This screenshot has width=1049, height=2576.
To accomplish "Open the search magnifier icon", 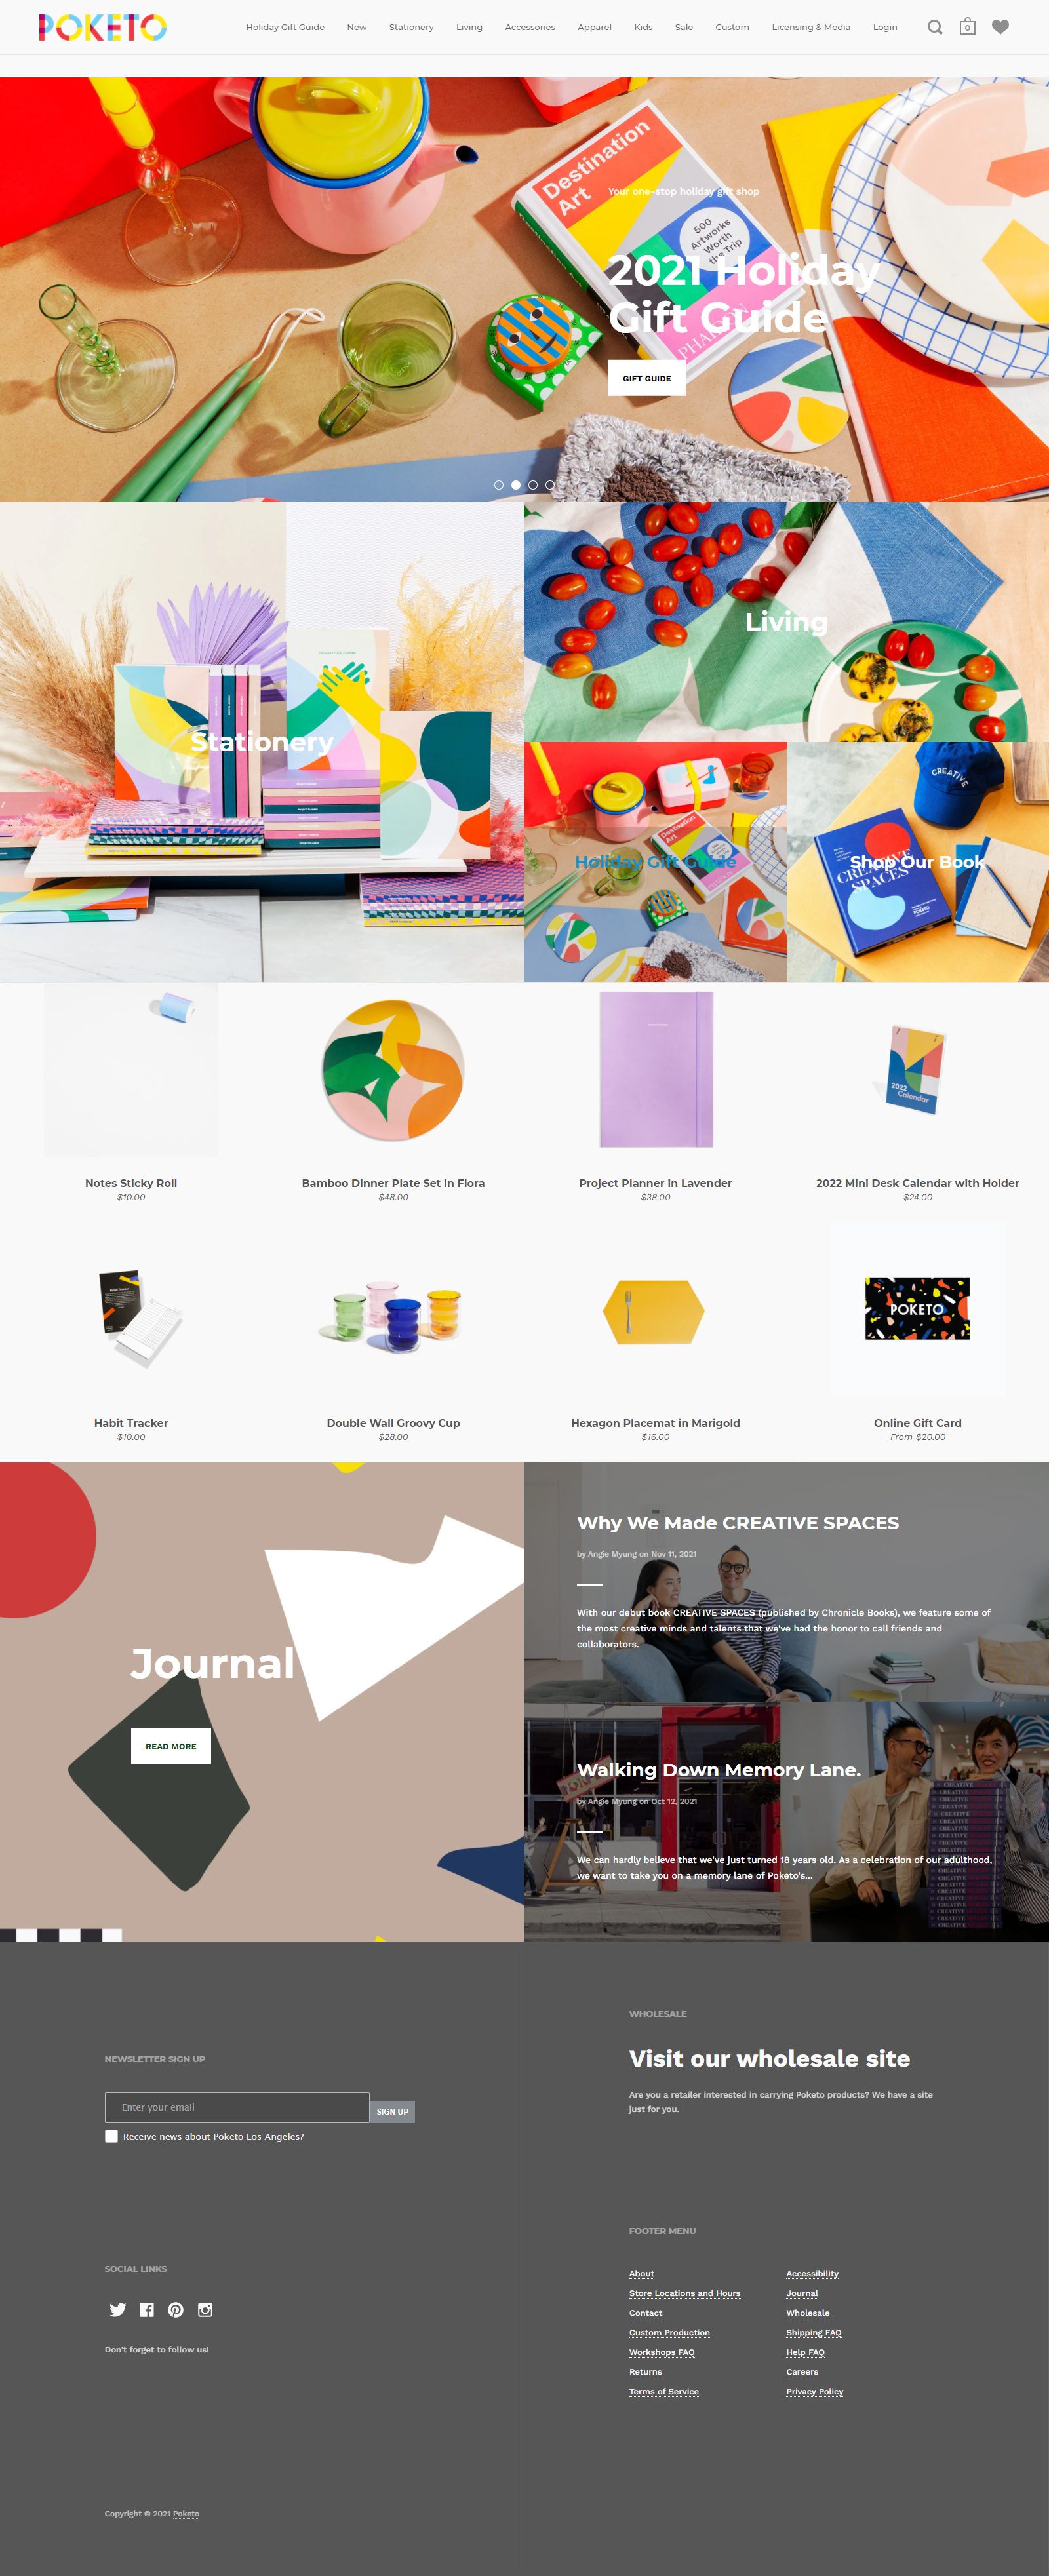I will [x=934, y=27].
